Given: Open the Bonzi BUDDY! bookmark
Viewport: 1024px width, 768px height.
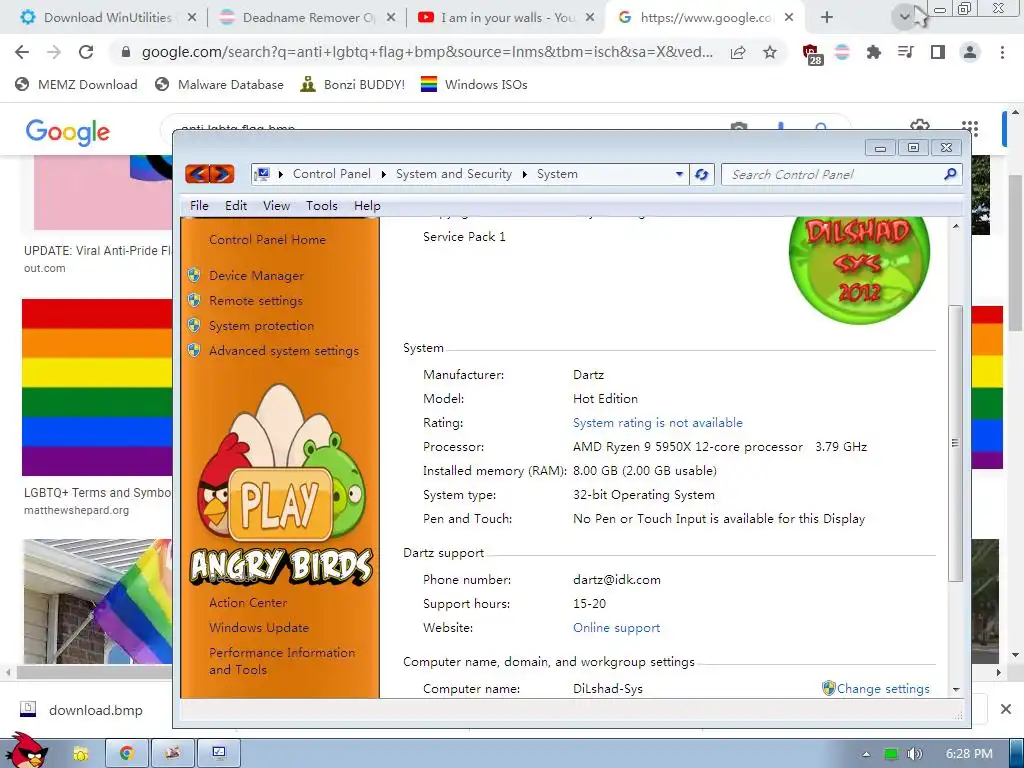Looking at the screenshot, I should (352, 84).
